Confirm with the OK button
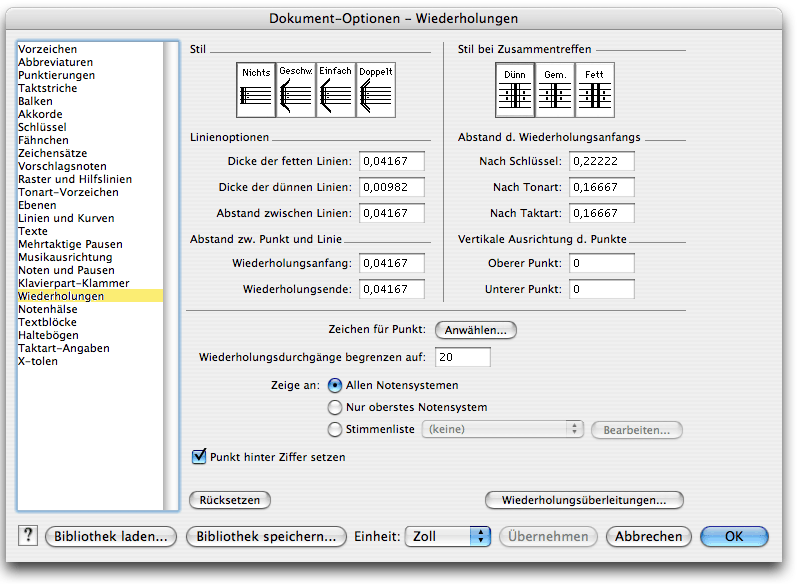The width and height of the screenshot is (801, 584). [734, 536]
